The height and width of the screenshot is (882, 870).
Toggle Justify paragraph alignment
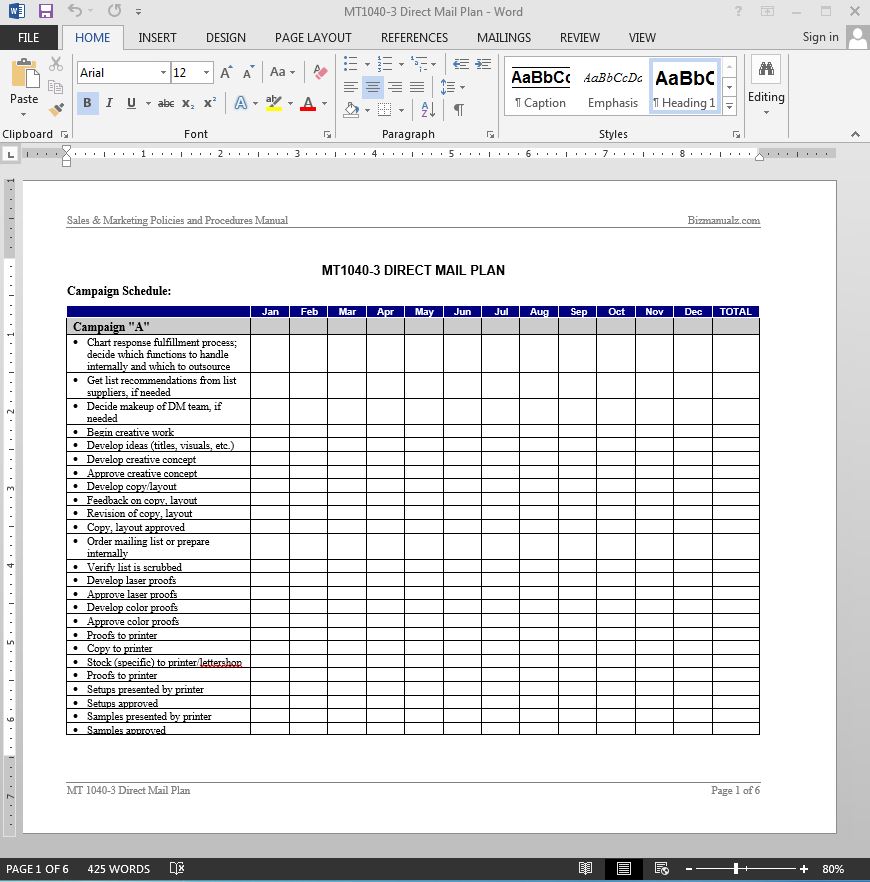(417, 87)
